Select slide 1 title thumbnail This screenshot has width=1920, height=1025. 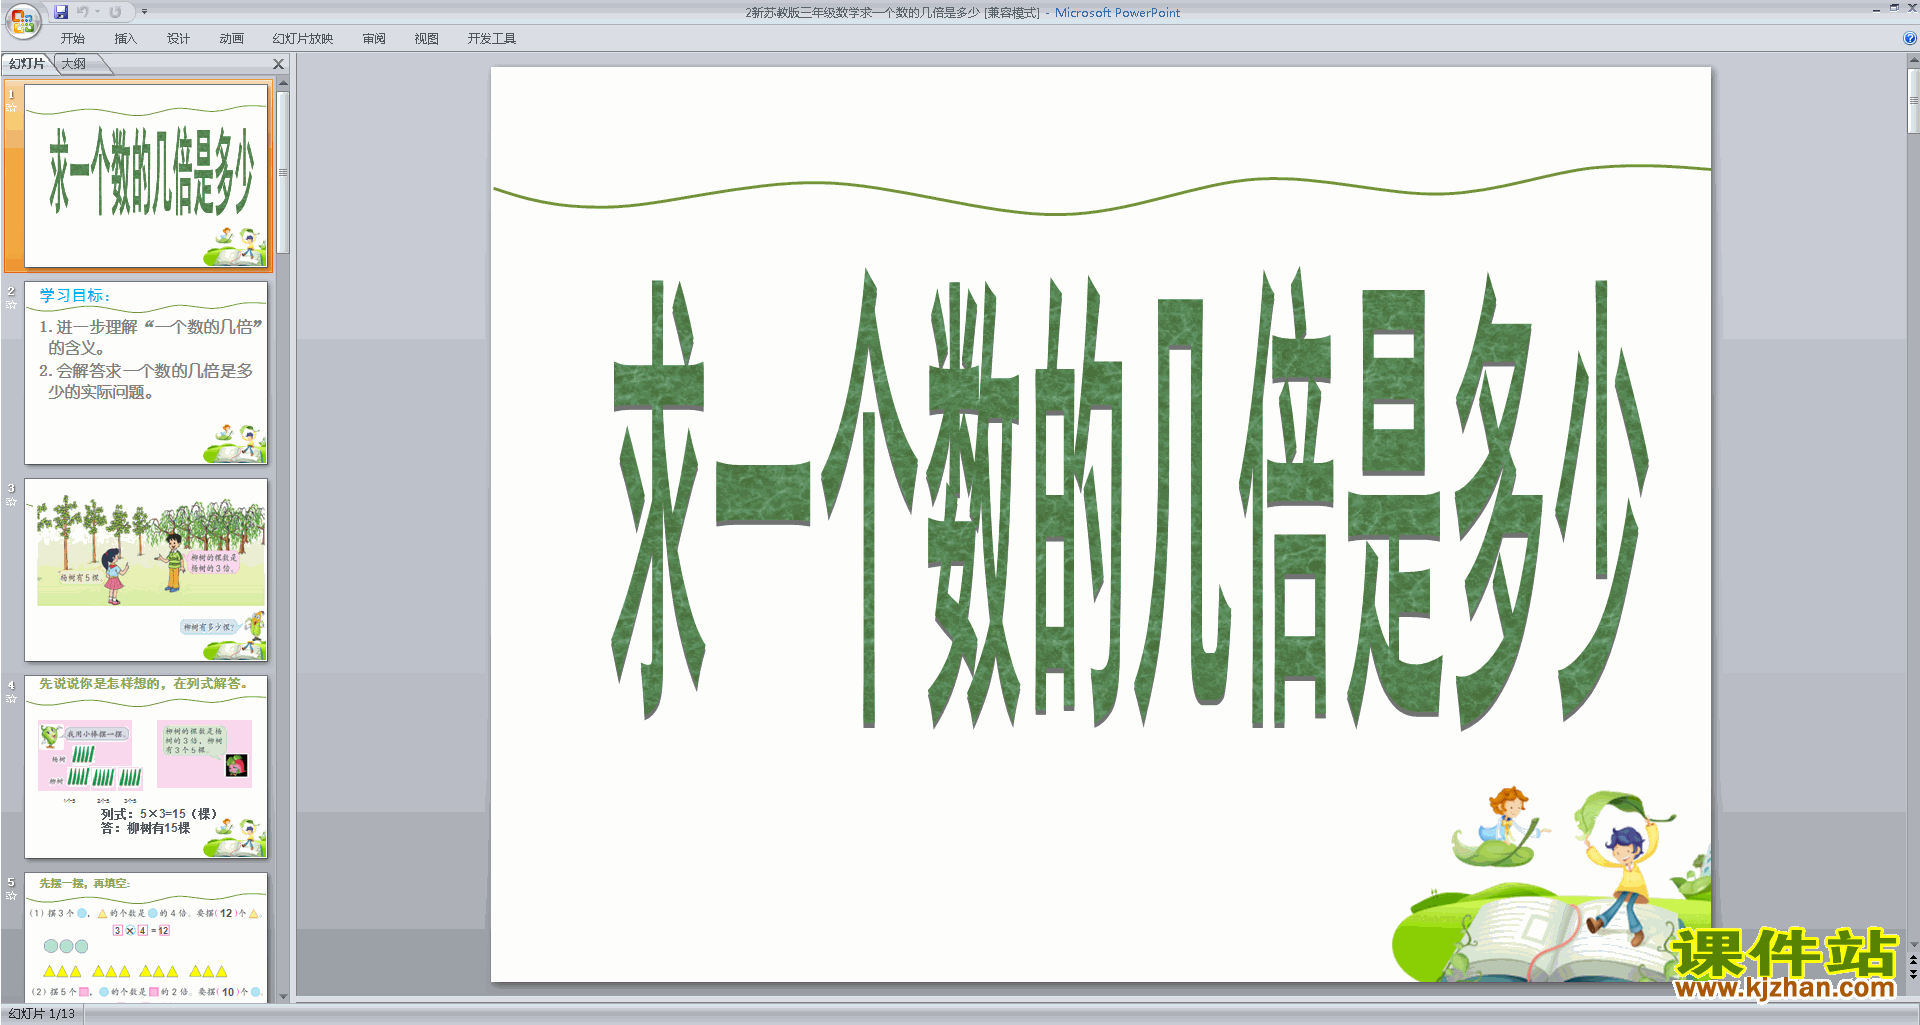[x=146, y=176]
